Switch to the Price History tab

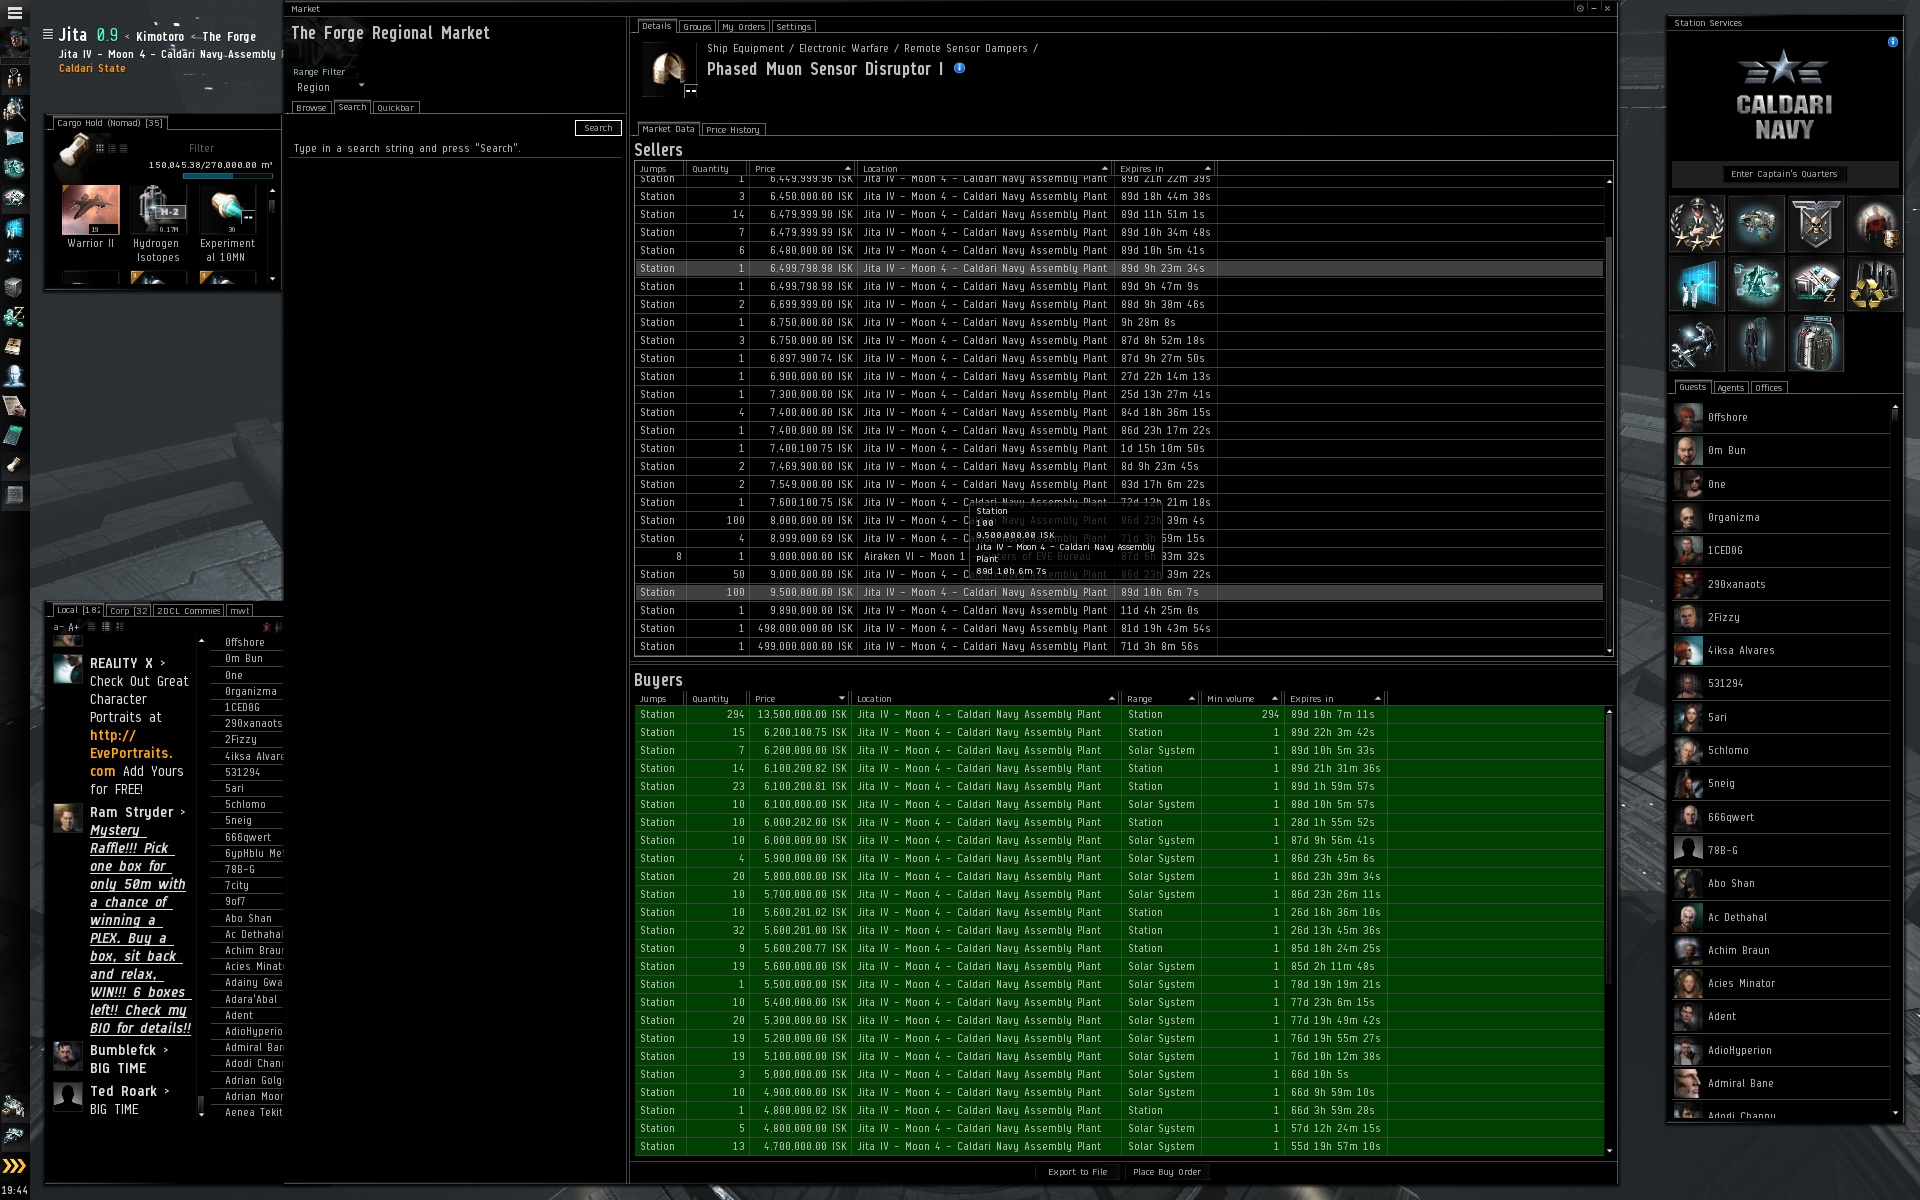[732, 130]
